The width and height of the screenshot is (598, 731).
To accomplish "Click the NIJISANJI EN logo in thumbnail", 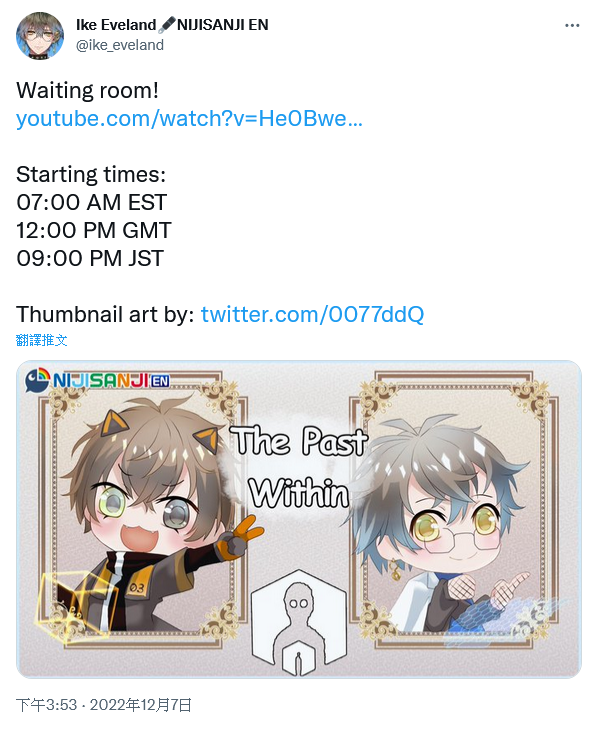I will 98,380.
